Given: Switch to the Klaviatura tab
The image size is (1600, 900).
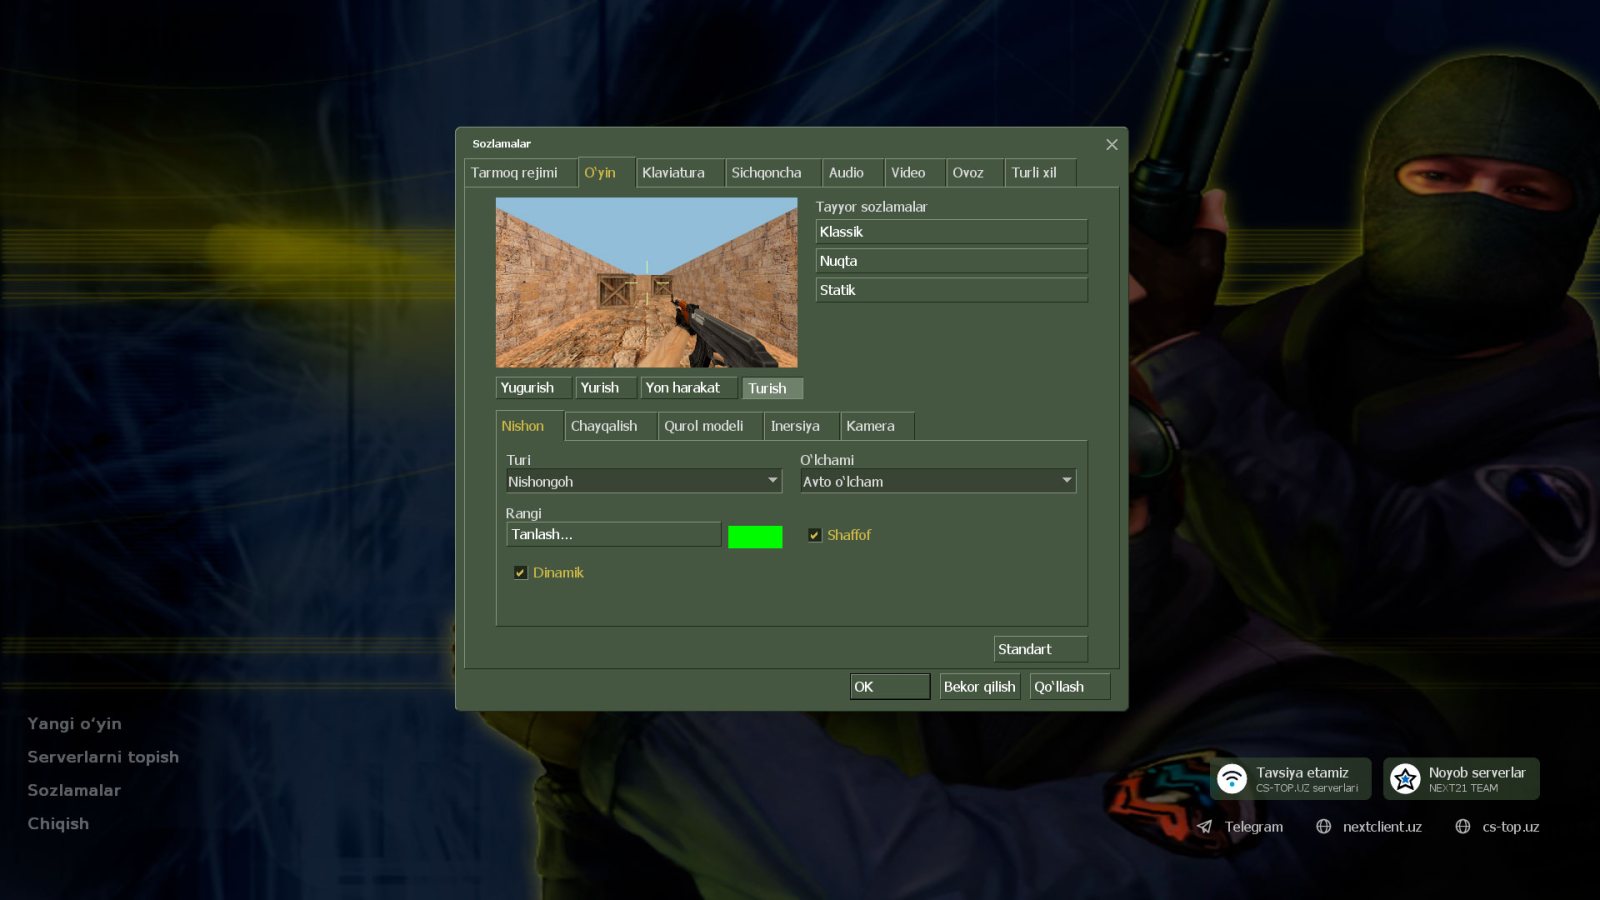Looking at the screenshot, I should click(x=673, y=173).
